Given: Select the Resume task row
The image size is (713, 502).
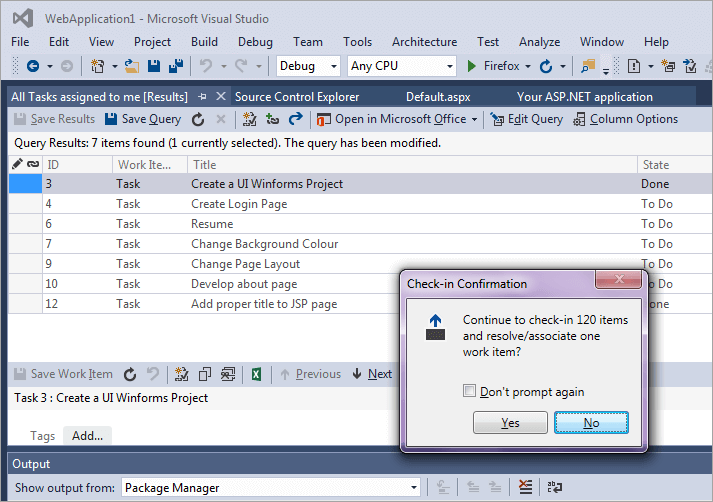Looking at the screenshot, I should (x=361, y=224).
